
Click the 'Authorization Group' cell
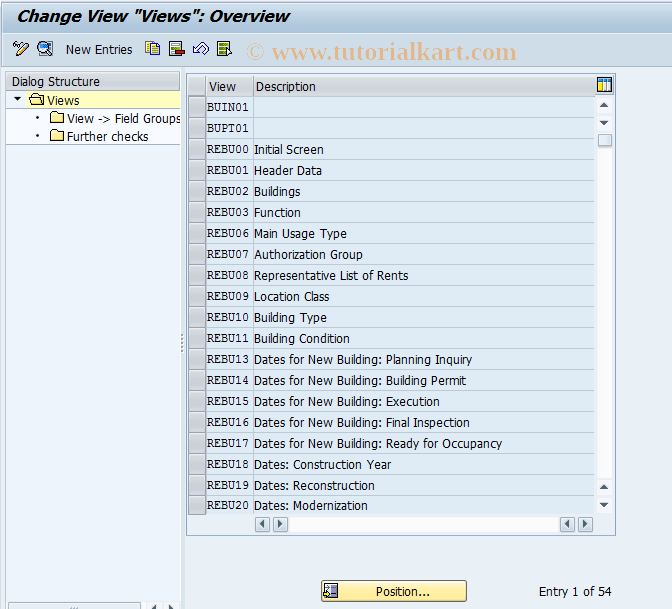coord(423,254)
